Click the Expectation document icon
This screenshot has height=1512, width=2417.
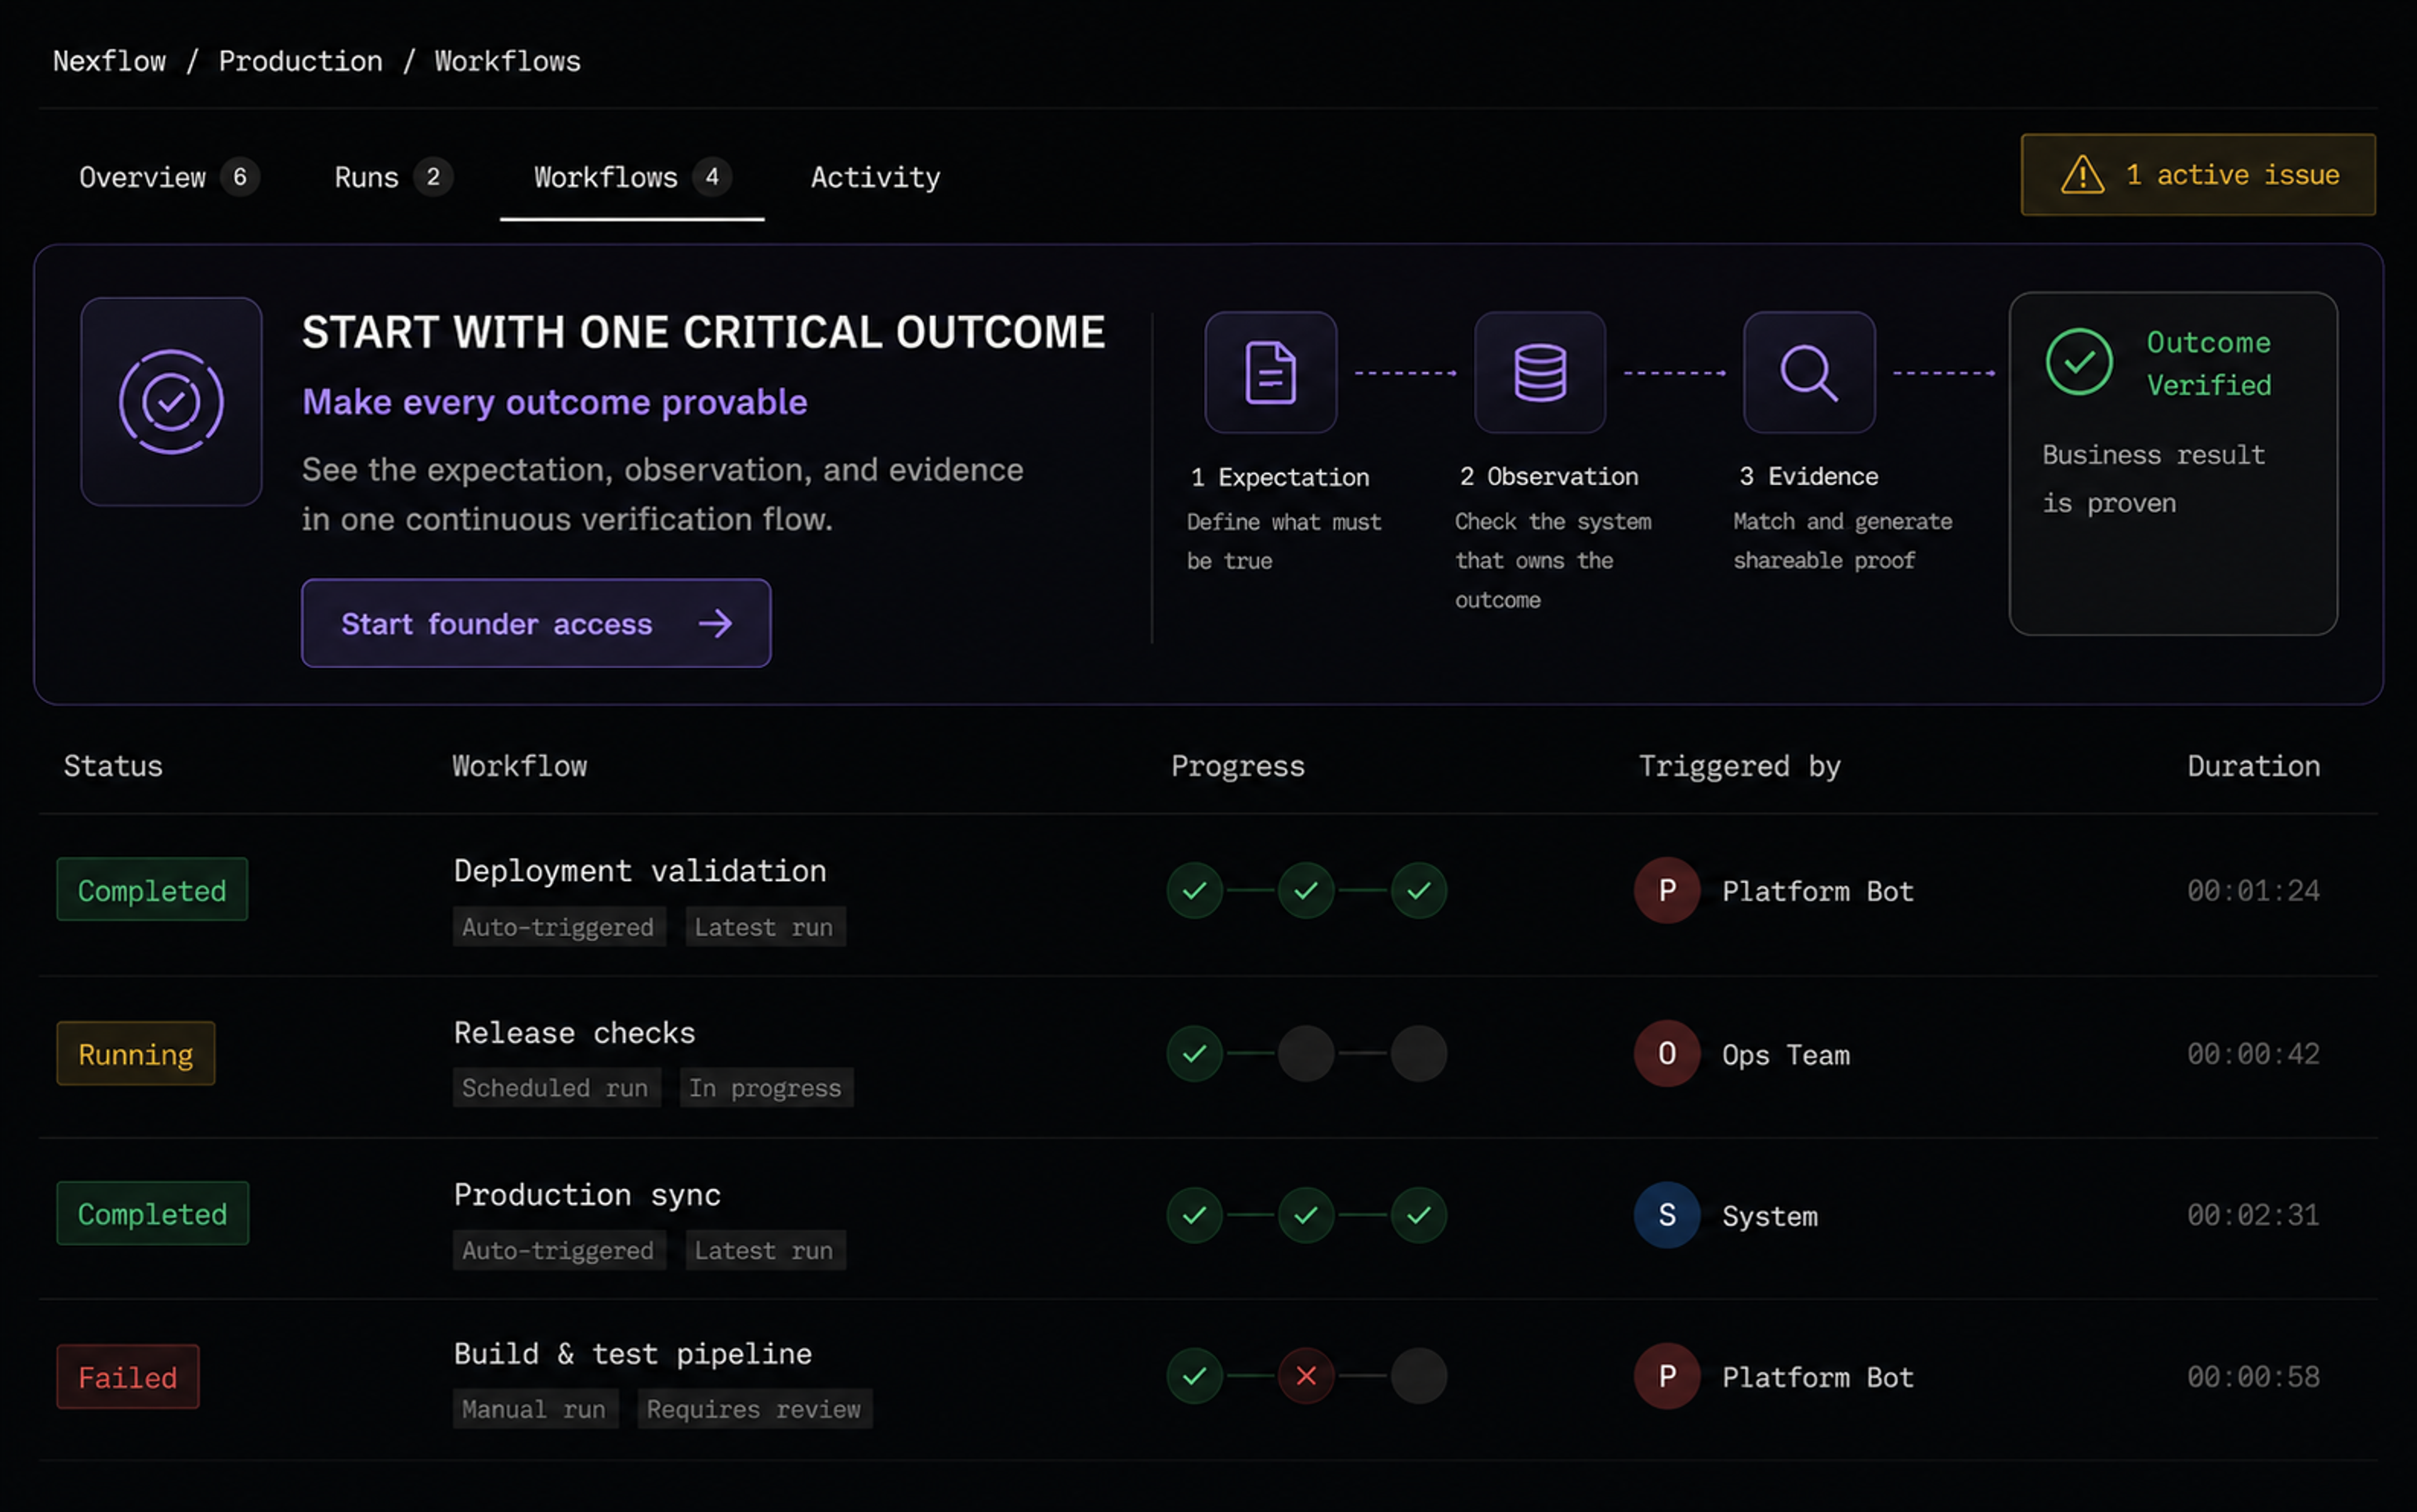coord(1270,372)
